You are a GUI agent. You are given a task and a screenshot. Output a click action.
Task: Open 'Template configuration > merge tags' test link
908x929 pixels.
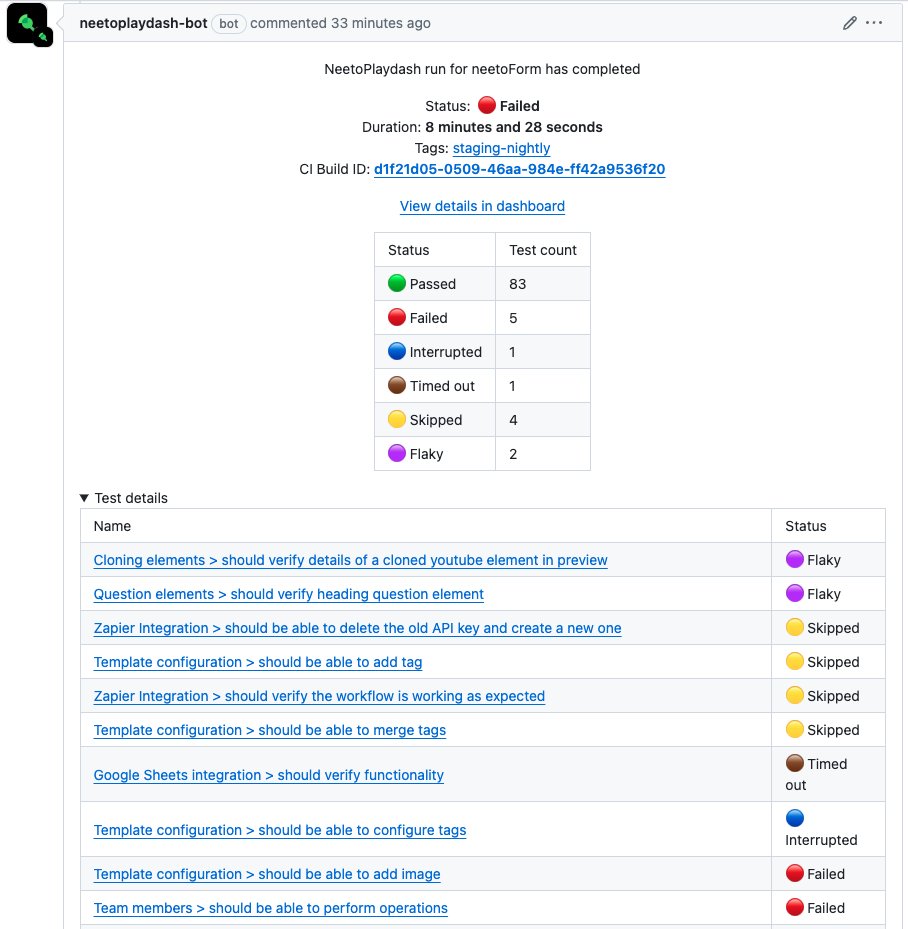(x=269, y=730)
